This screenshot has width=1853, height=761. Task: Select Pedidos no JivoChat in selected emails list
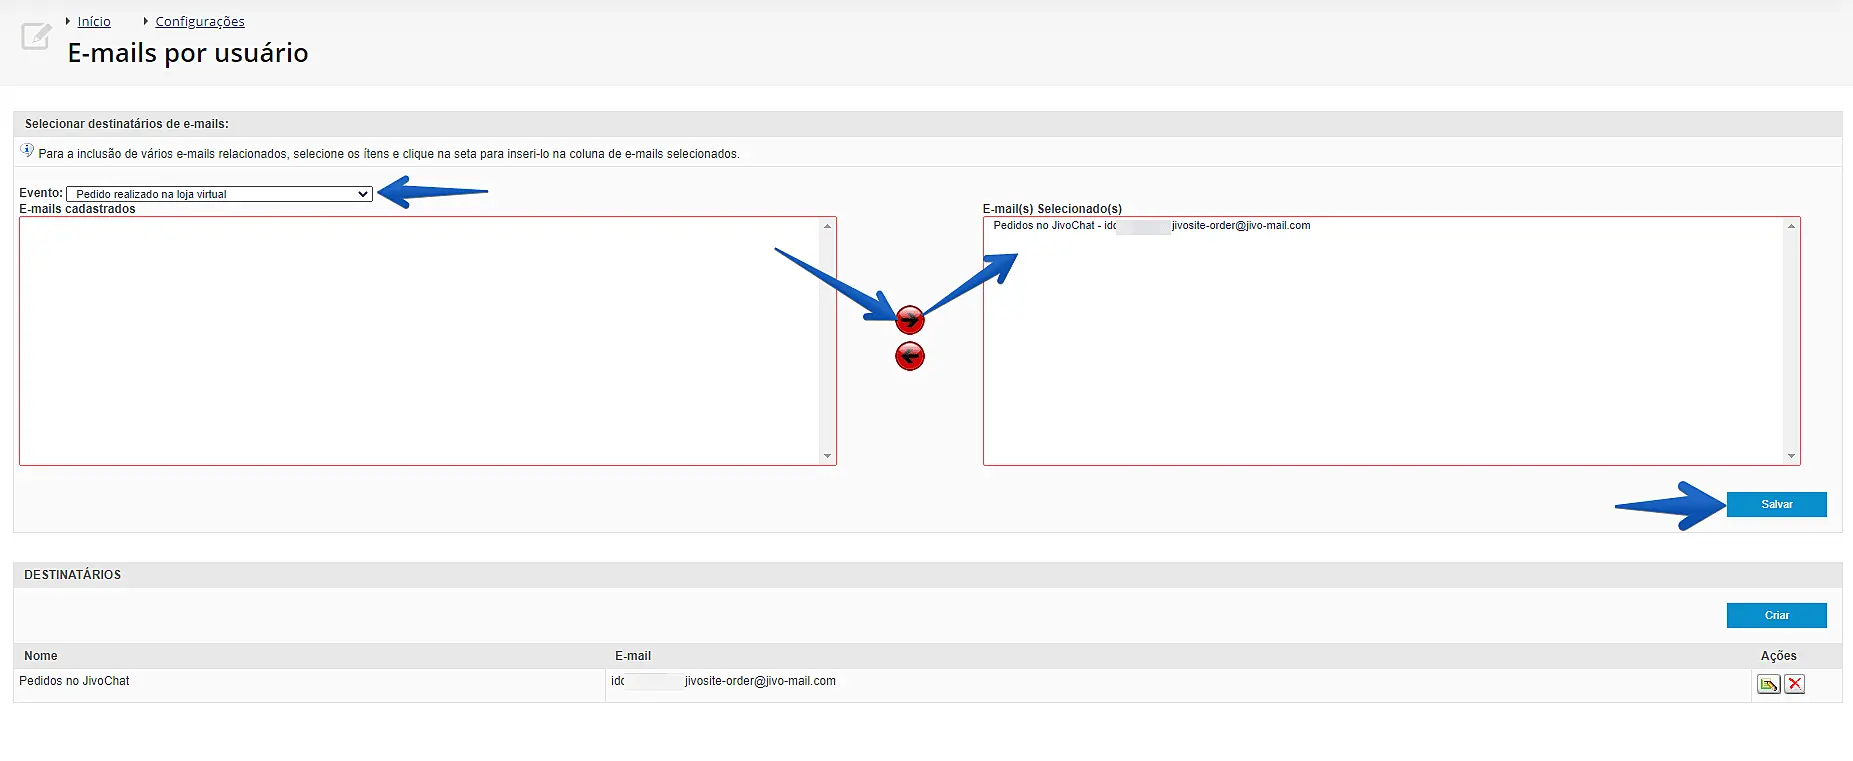(1151, 226)
